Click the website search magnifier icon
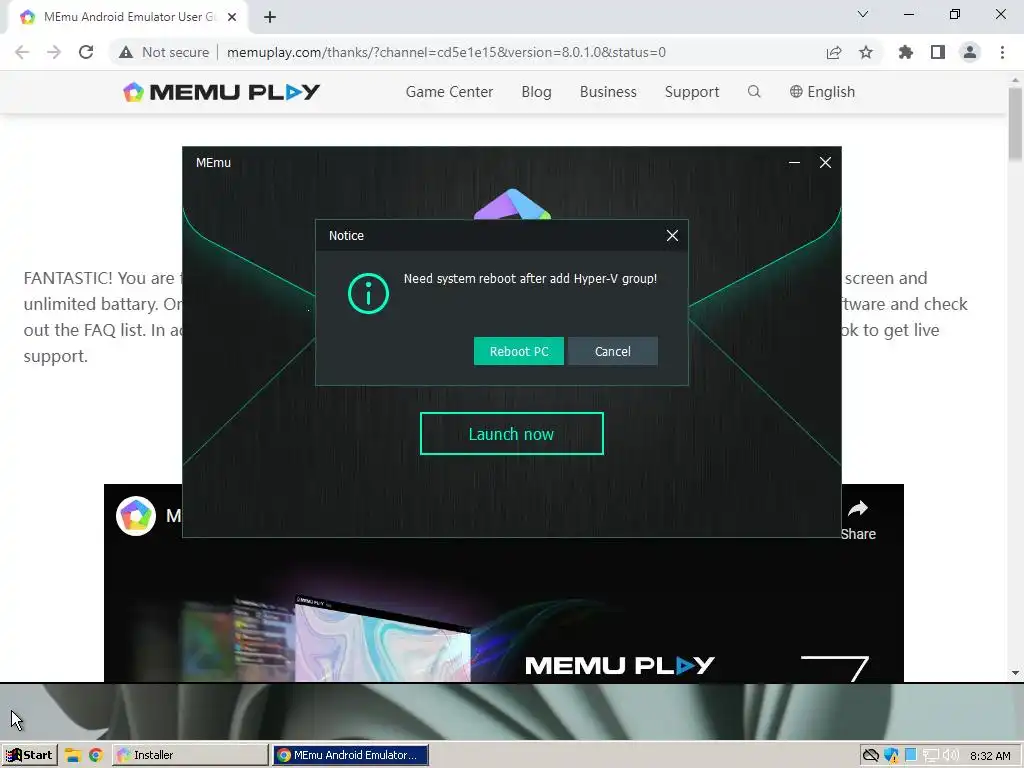 (754, 91)
